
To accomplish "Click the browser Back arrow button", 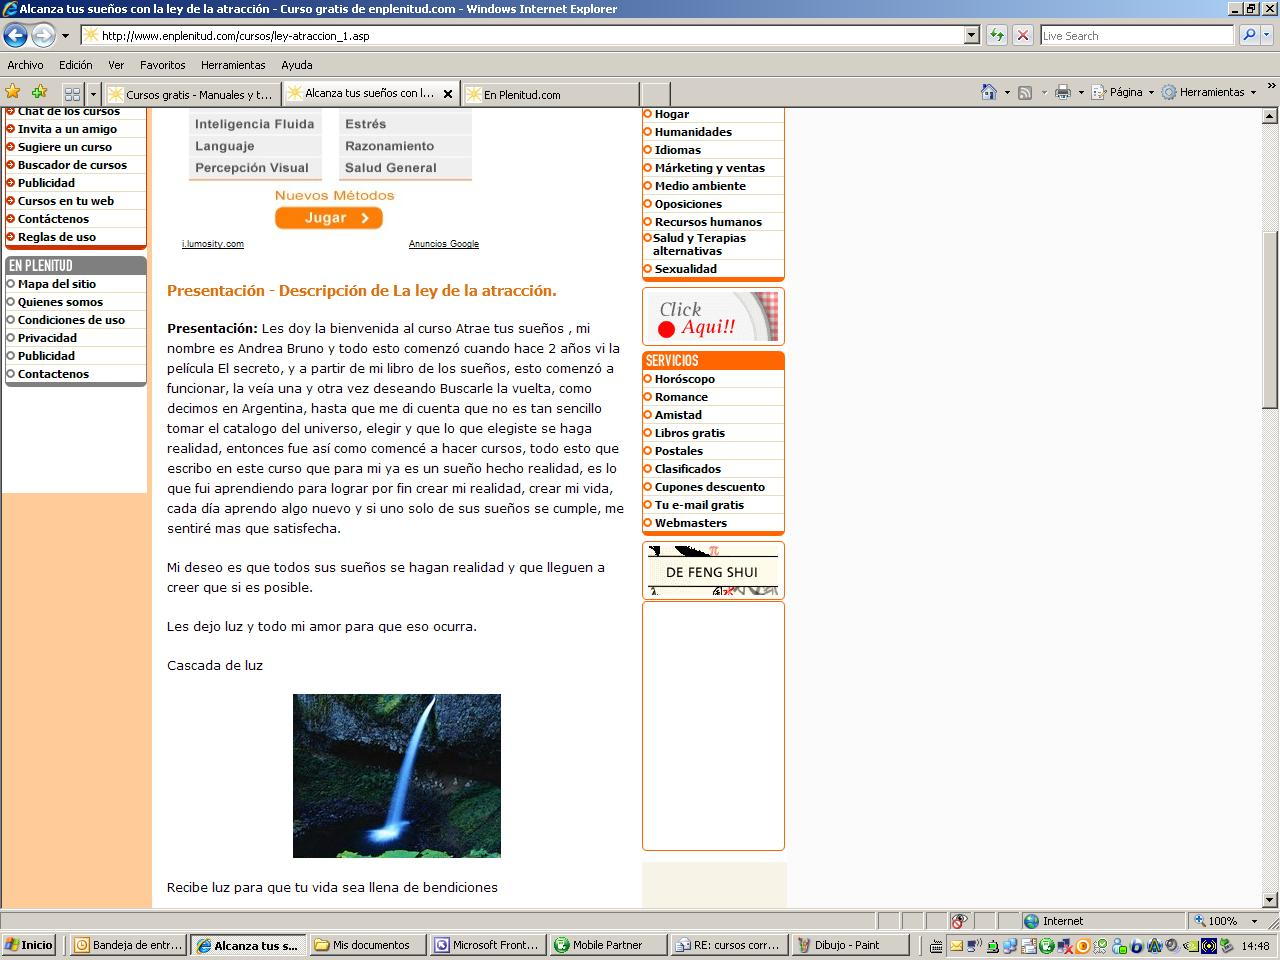I will 15,35.
